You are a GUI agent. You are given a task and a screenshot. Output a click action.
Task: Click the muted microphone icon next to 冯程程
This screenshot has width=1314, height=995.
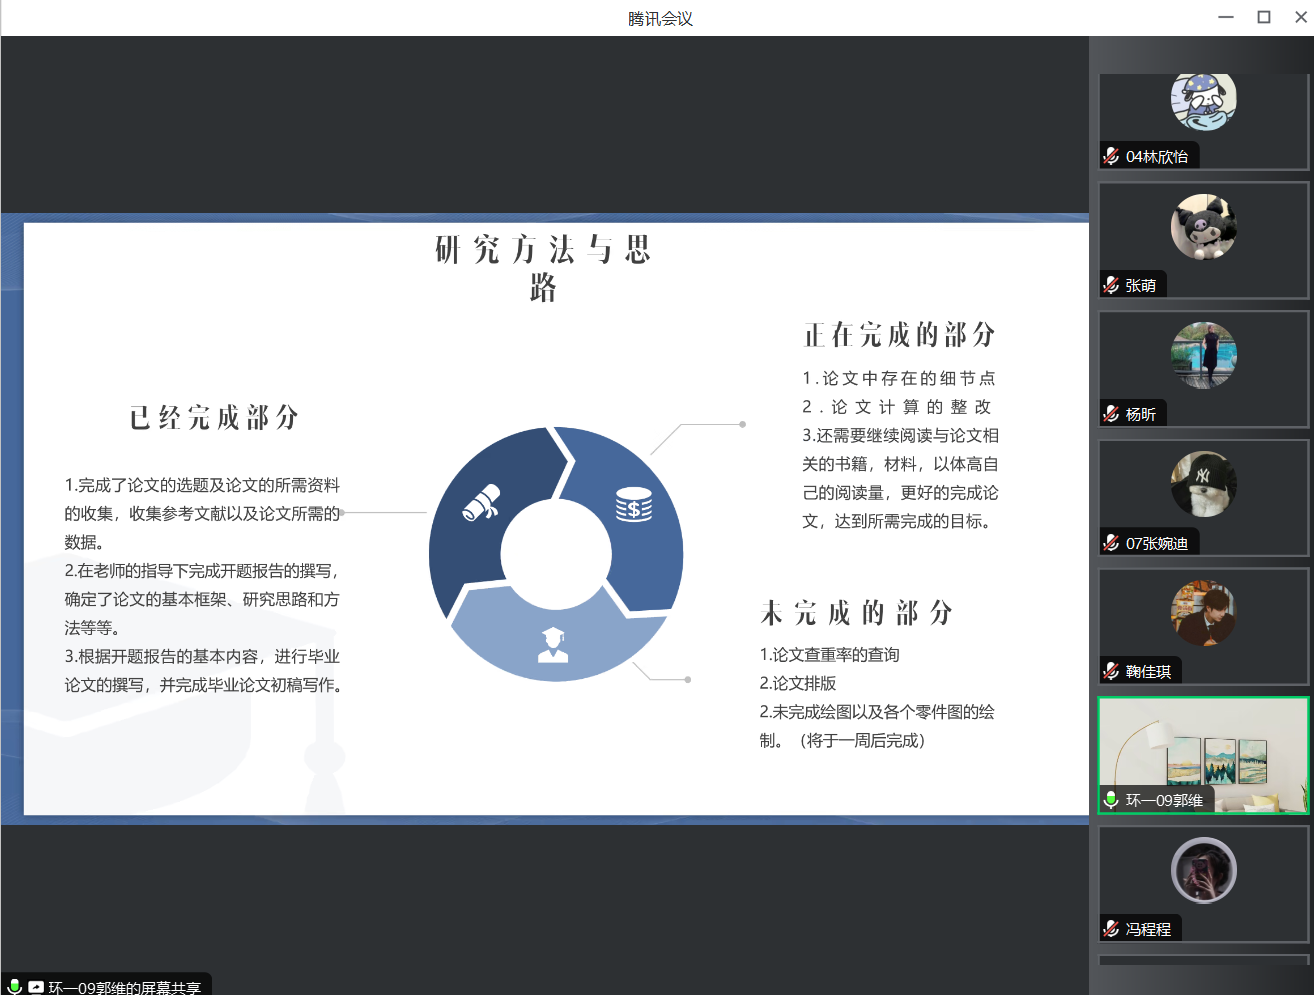pyautogui.click(x=1111, y=929)
